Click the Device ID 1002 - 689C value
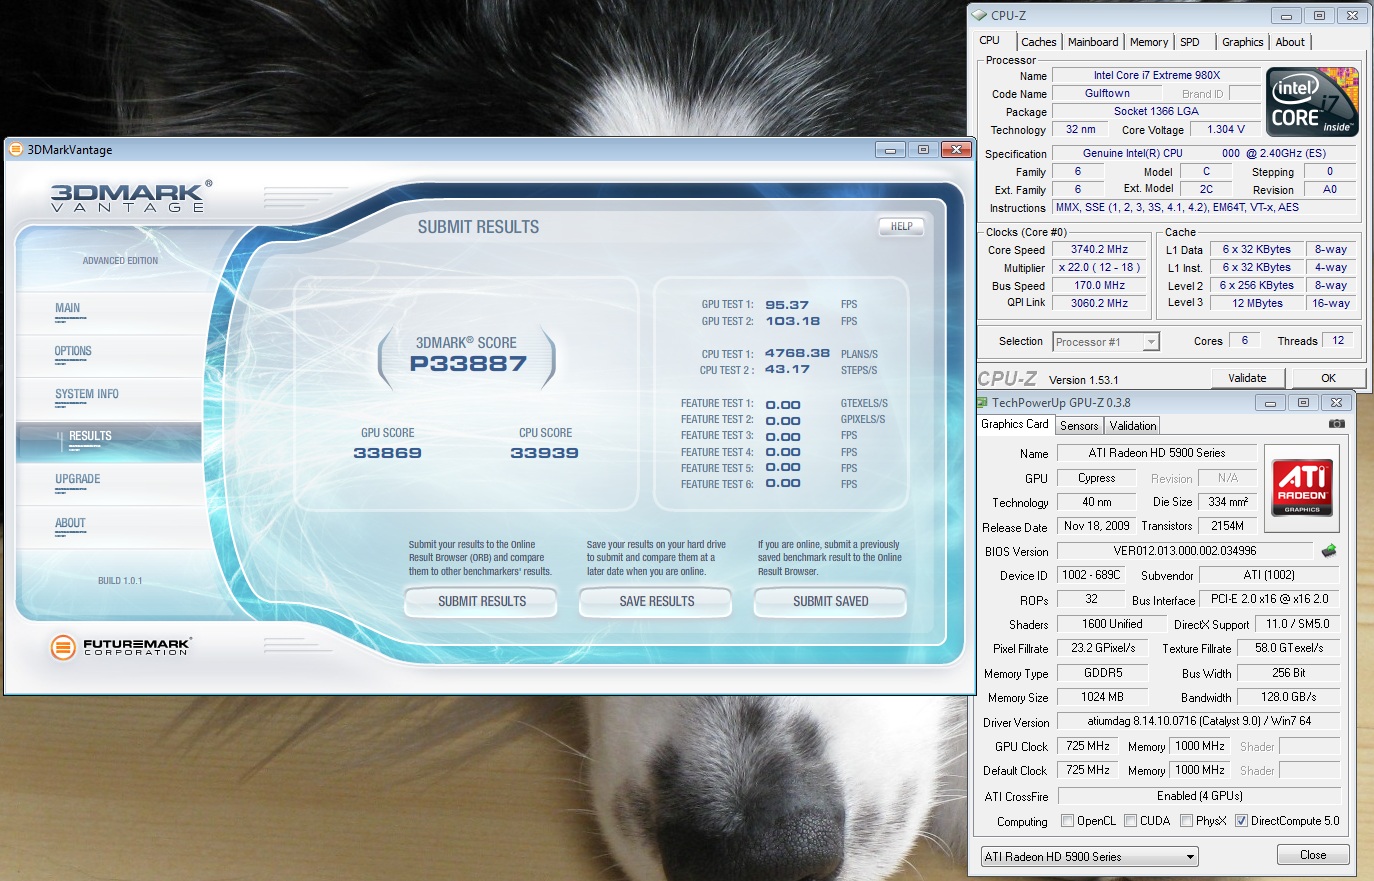This screenshot has width=1374, height=881. [x=1091, y=575]
